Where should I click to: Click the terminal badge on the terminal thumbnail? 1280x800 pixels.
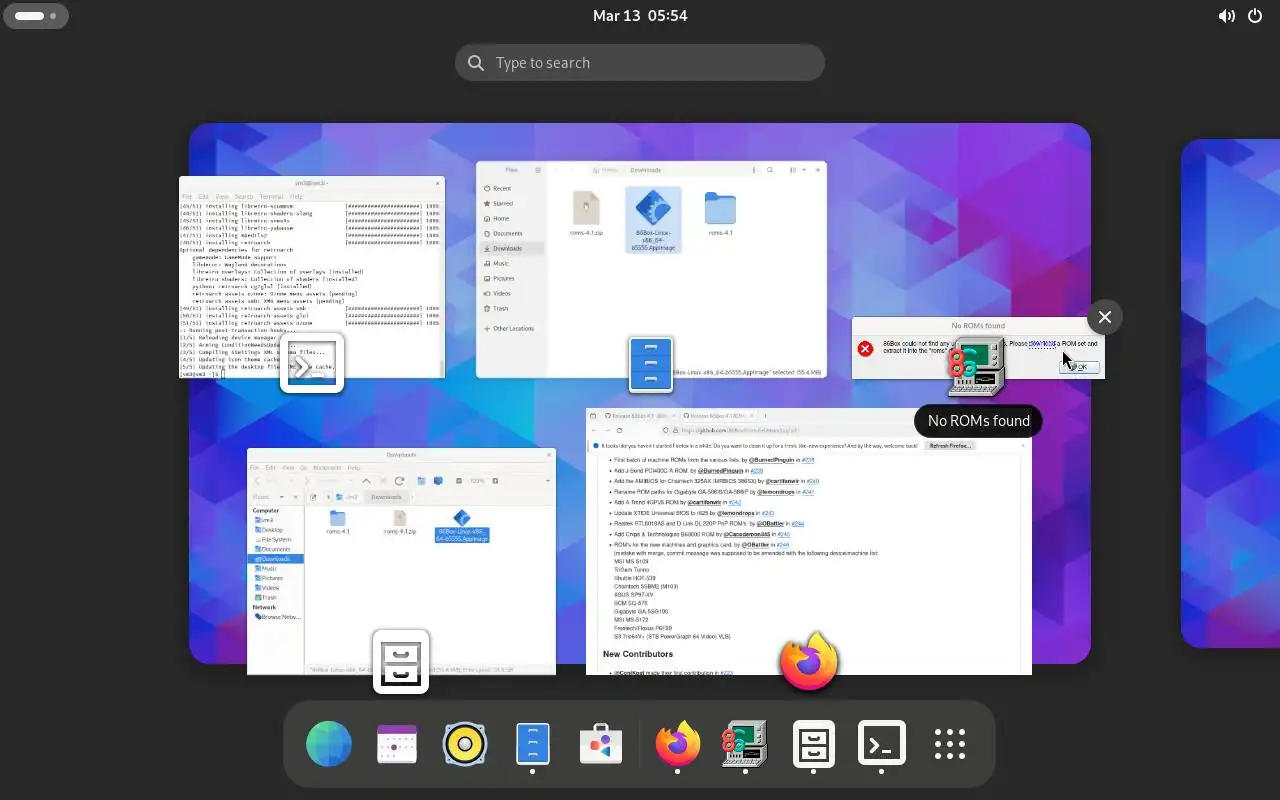pos(312,364)
